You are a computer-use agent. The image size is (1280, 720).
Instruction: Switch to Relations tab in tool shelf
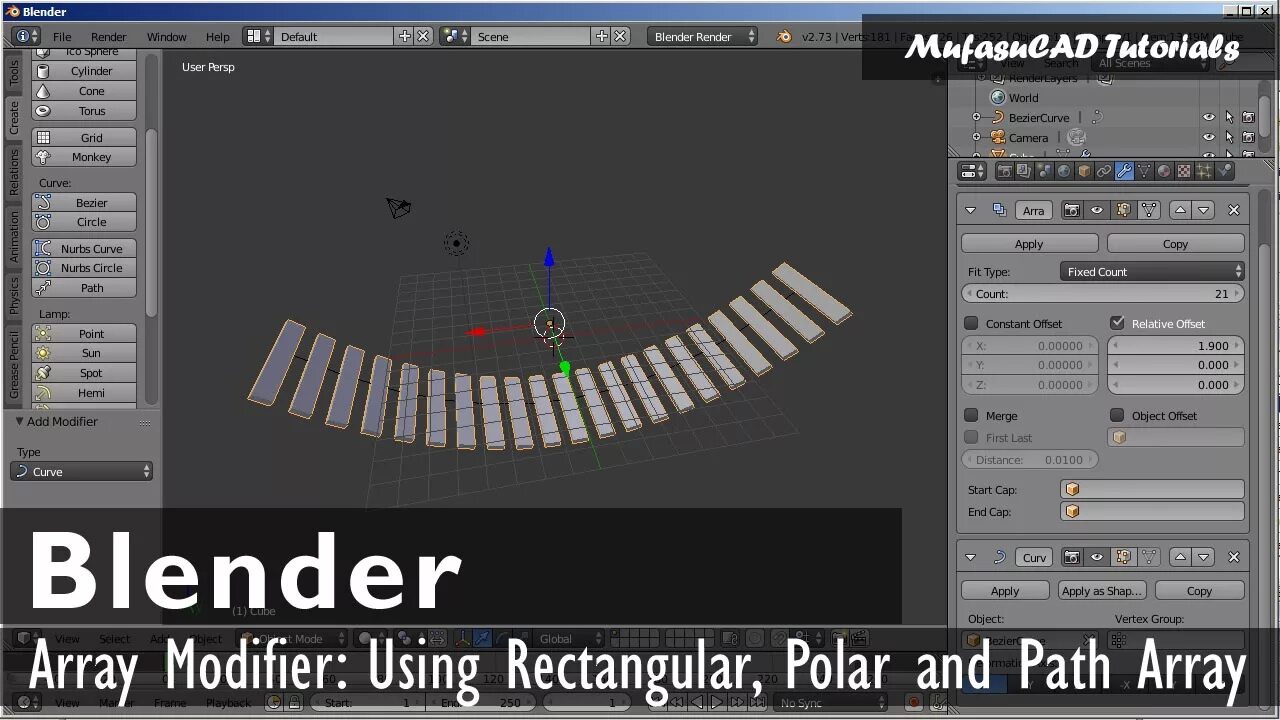[14, 172]
